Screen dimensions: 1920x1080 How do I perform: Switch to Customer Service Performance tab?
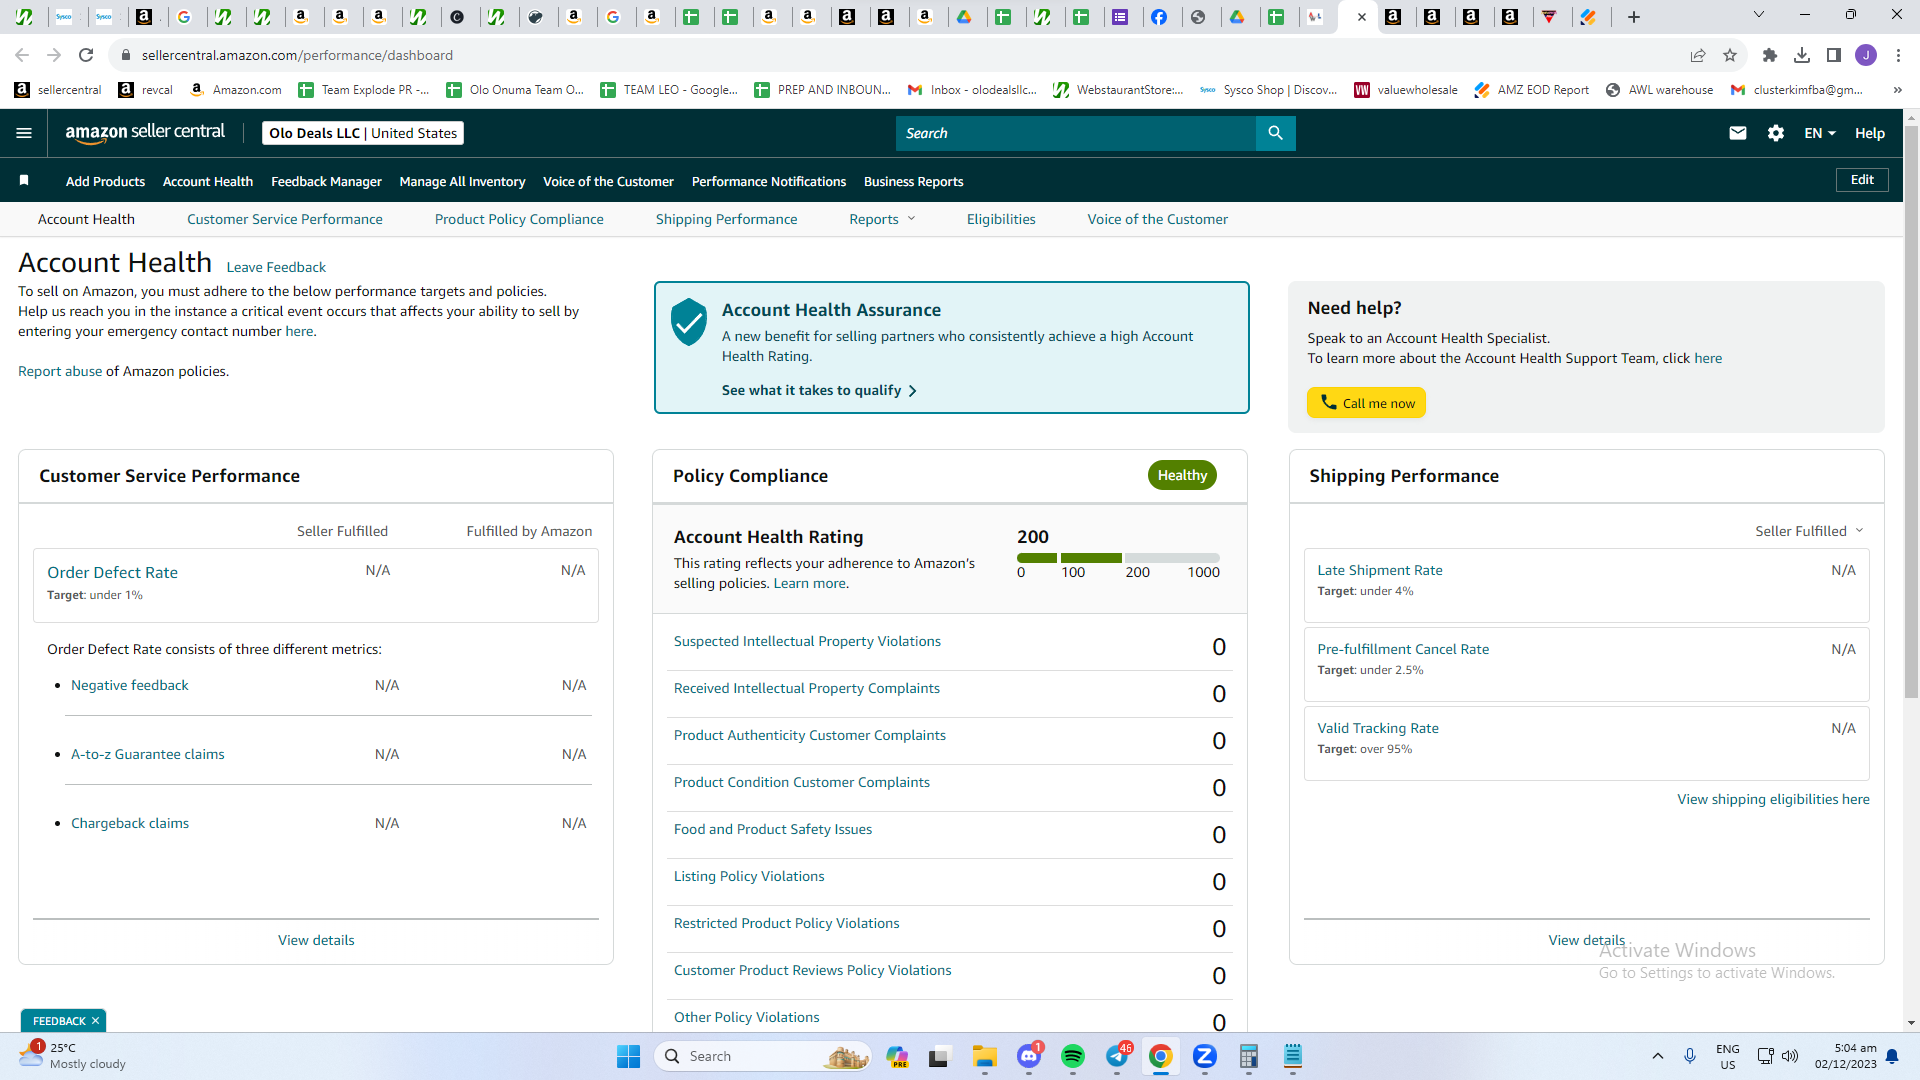coord(285,219)
